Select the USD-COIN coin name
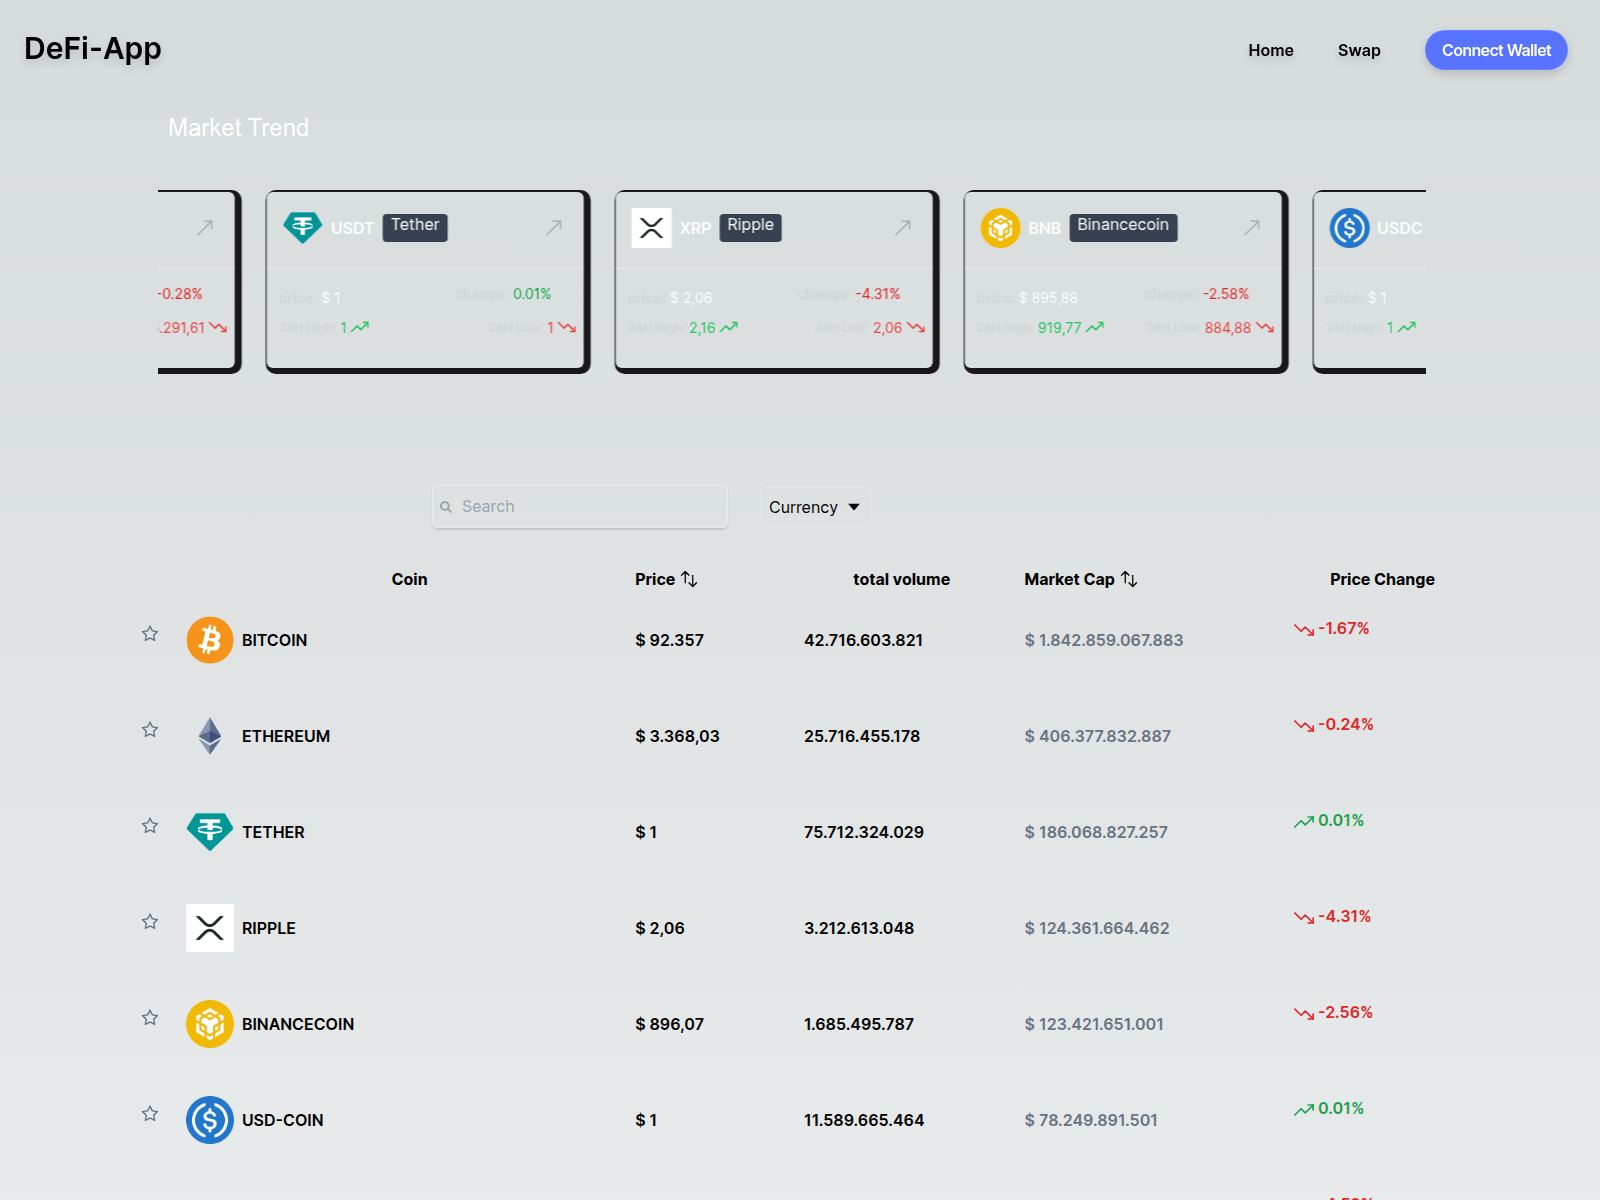The width and height of the screenshot is (1600, 1200). pos(283,1120)
